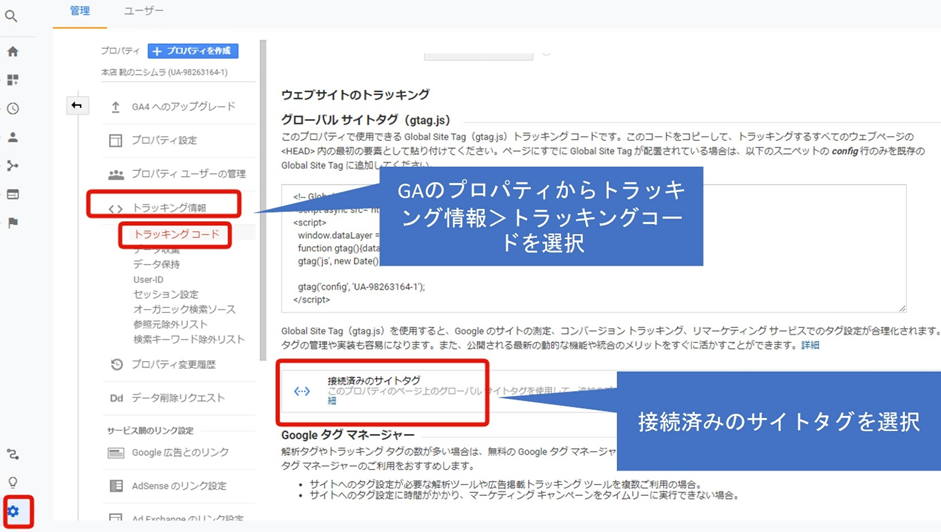The width and height of the screenshot is (941, 532).
Task: Click property user management people icon
Action: tap(116, 174)
